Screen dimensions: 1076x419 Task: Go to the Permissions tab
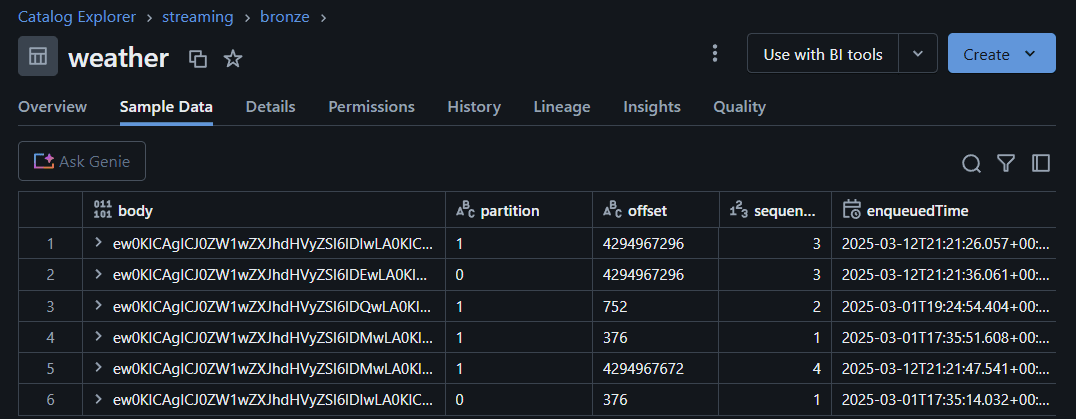pyautogui.click(x=371, y=107)
